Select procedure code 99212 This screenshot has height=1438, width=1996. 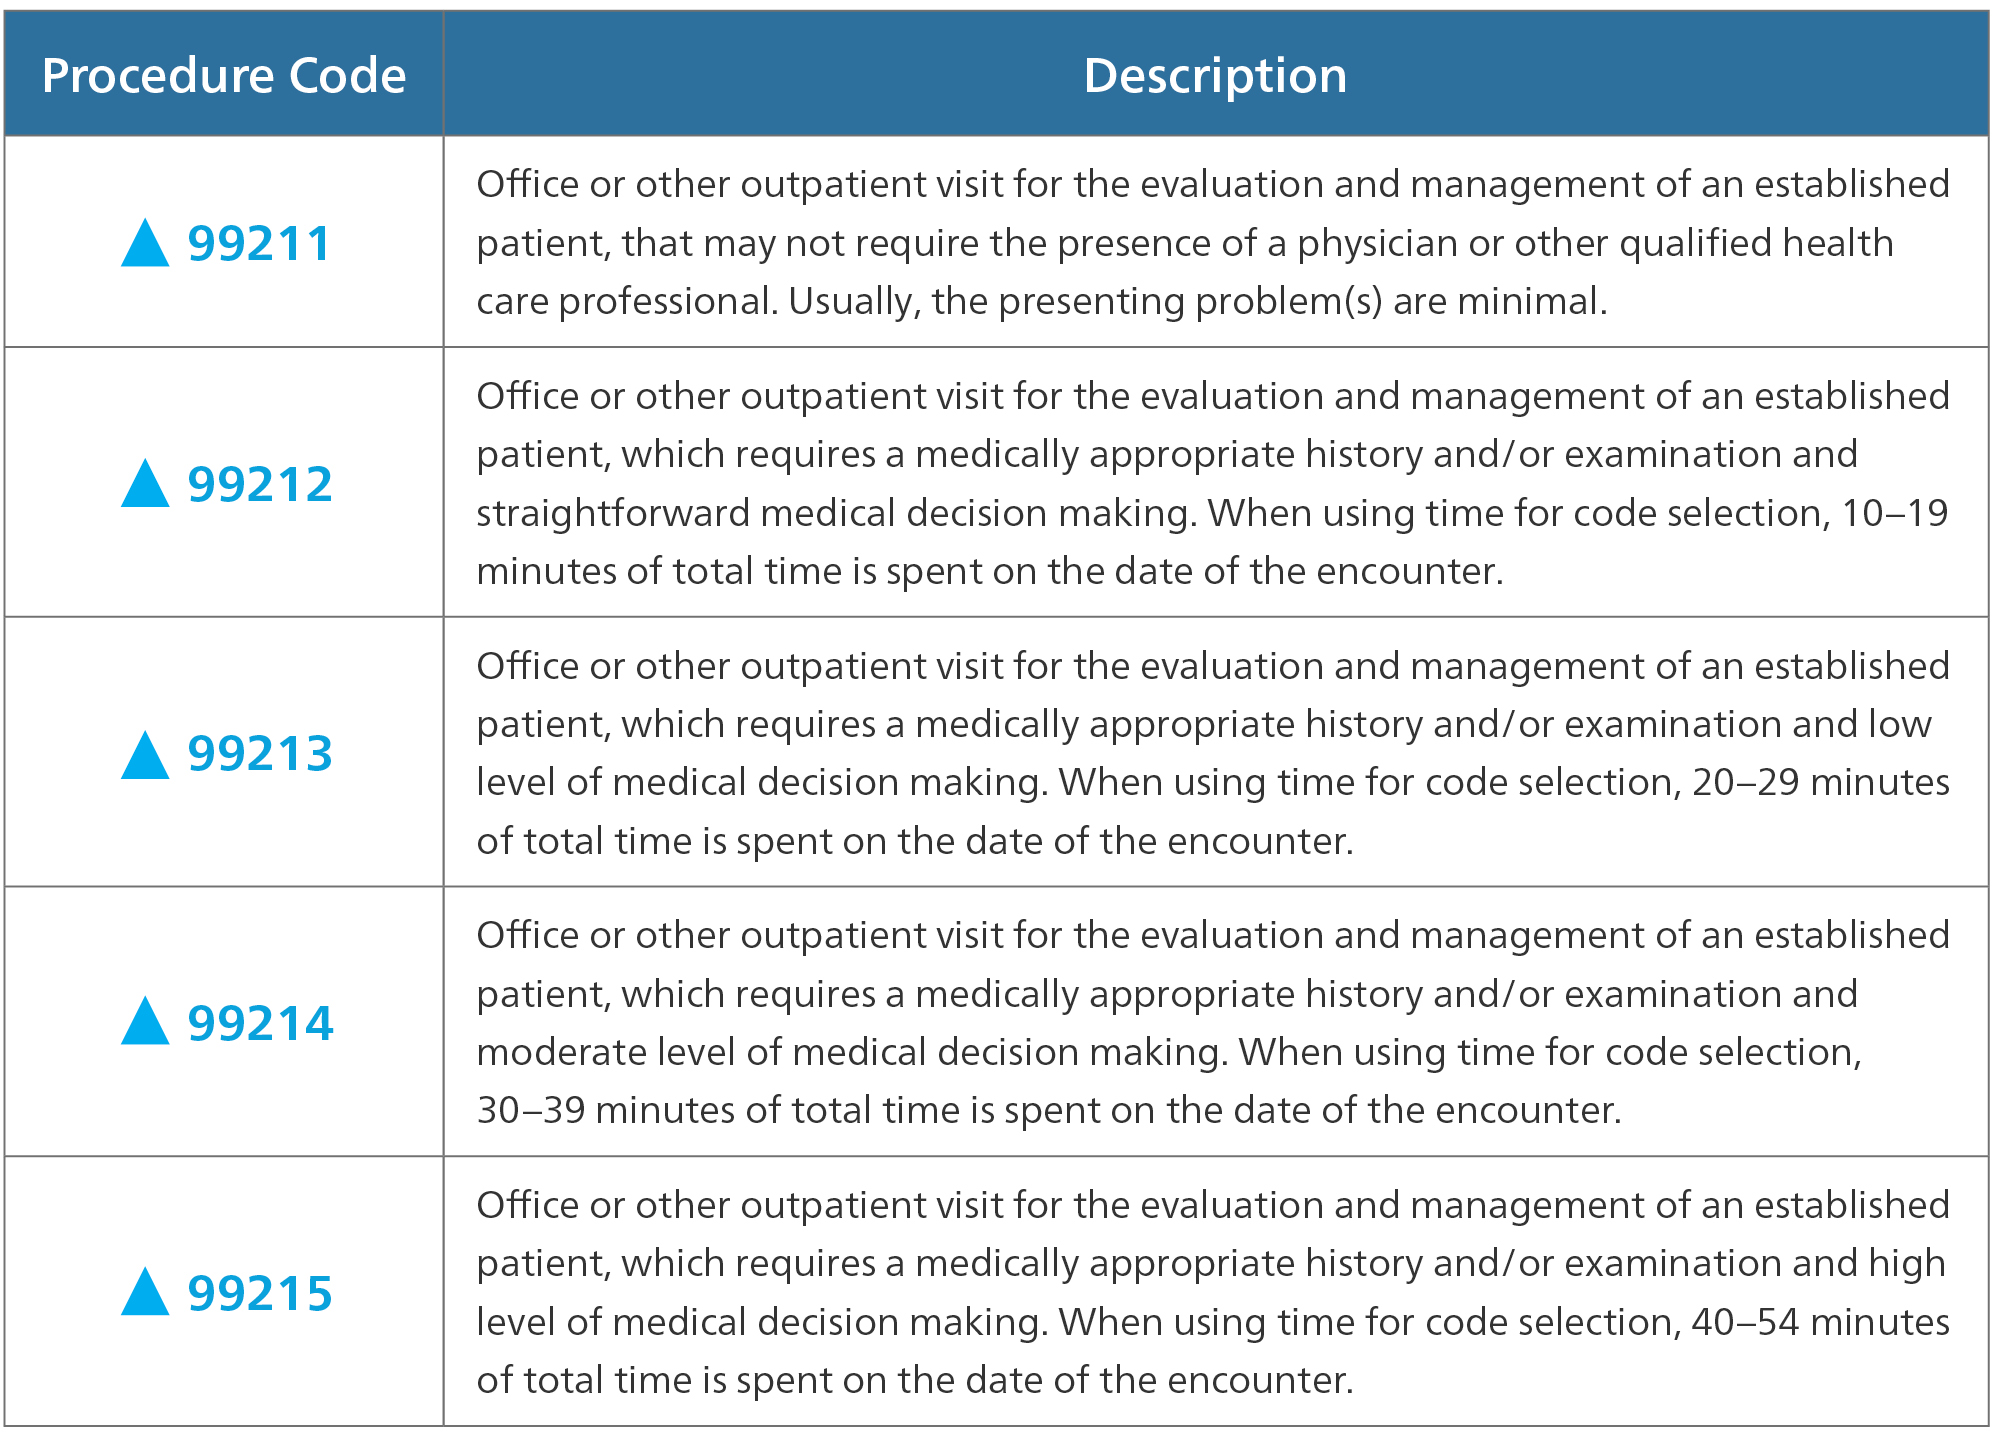[259, 484]
